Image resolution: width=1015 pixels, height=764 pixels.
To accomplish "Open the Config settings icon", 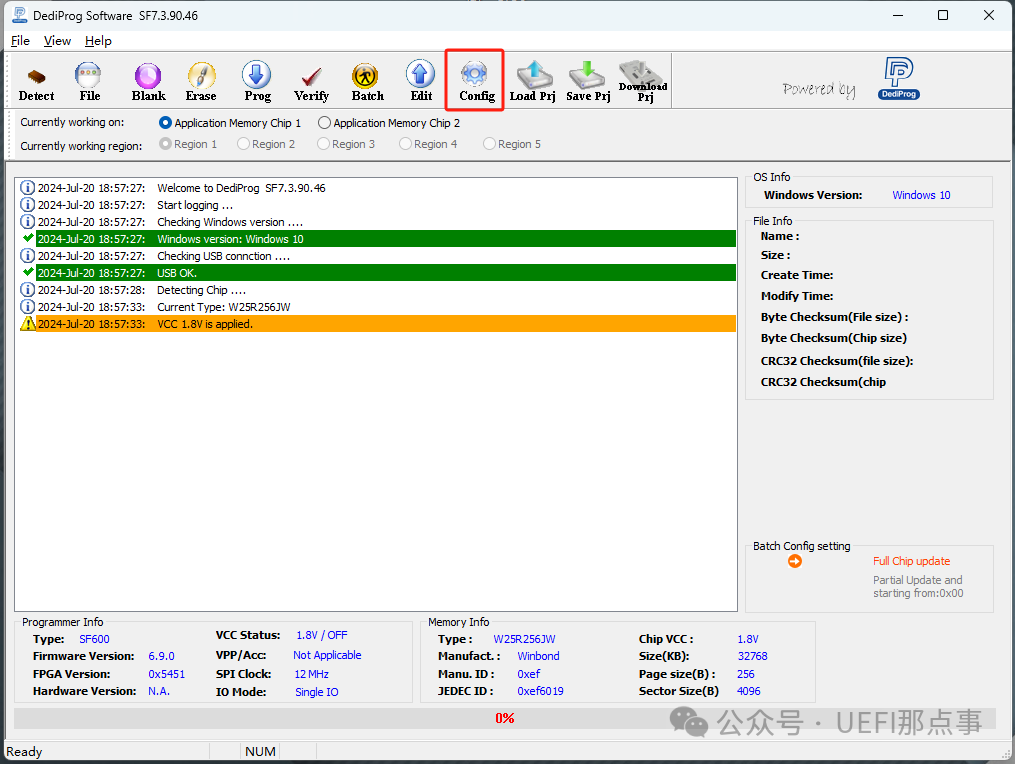I will tap(476, 81).
